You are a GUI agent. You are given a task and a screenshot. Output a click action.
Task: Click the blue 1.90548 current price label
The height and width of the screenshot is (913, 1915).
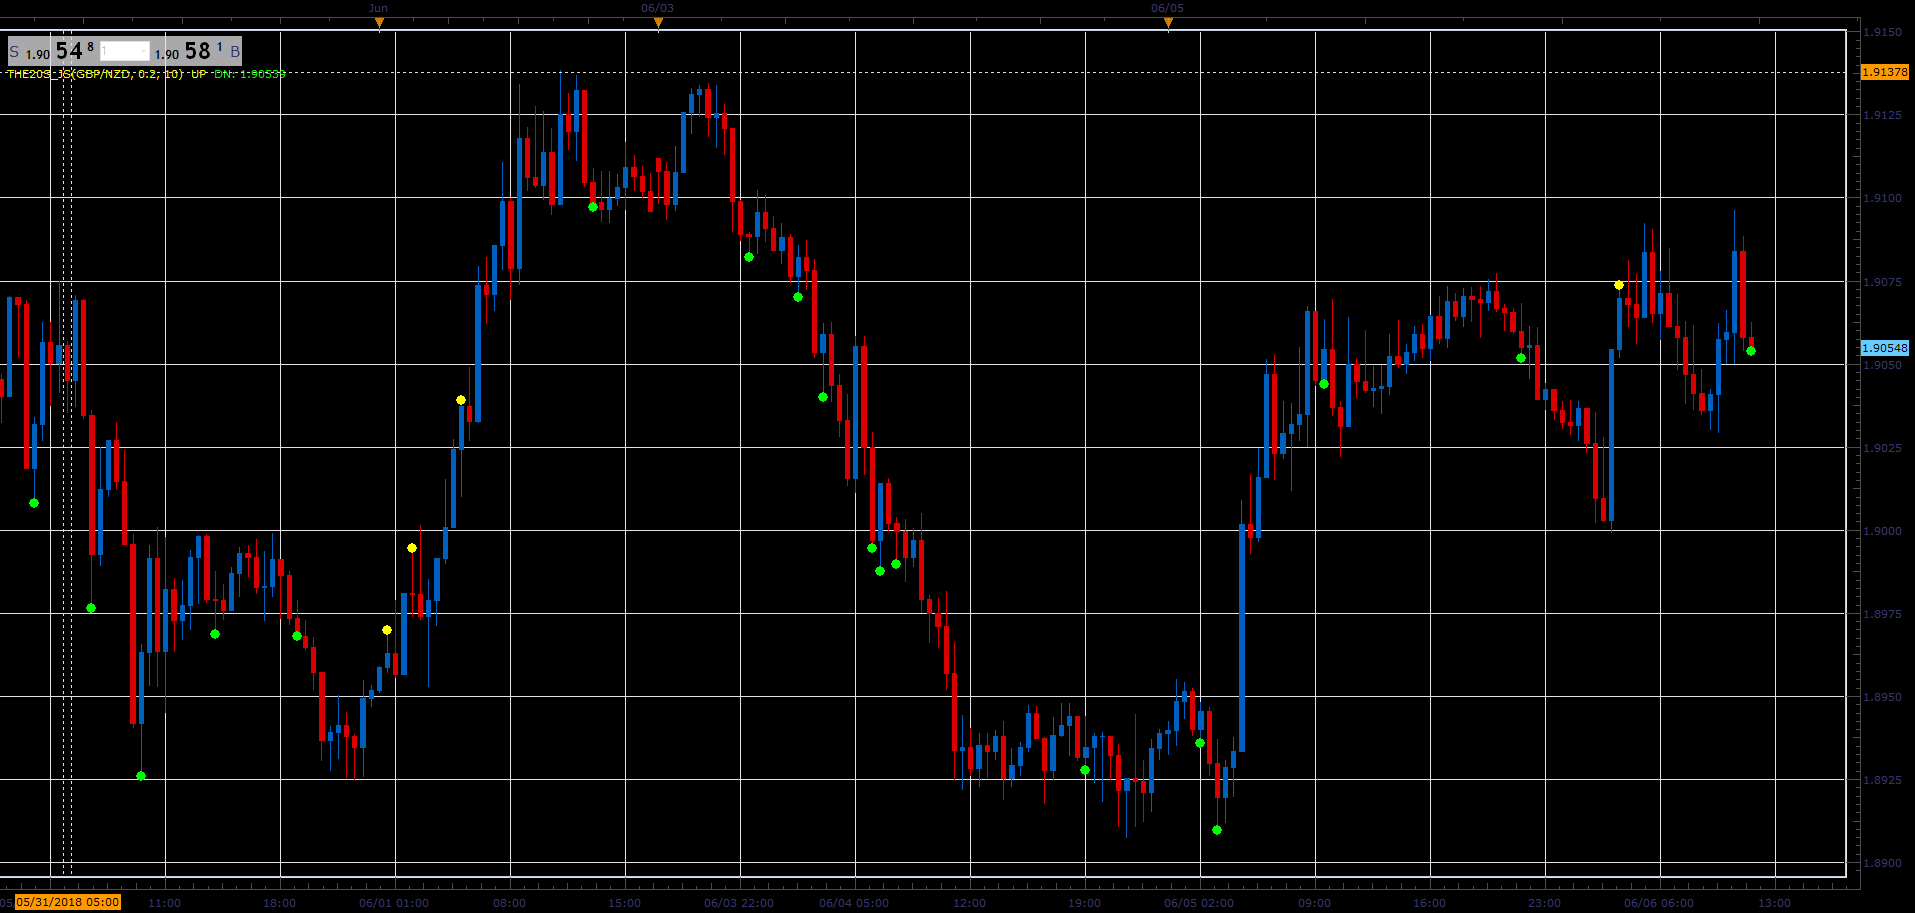click(x=1884, y=348)
